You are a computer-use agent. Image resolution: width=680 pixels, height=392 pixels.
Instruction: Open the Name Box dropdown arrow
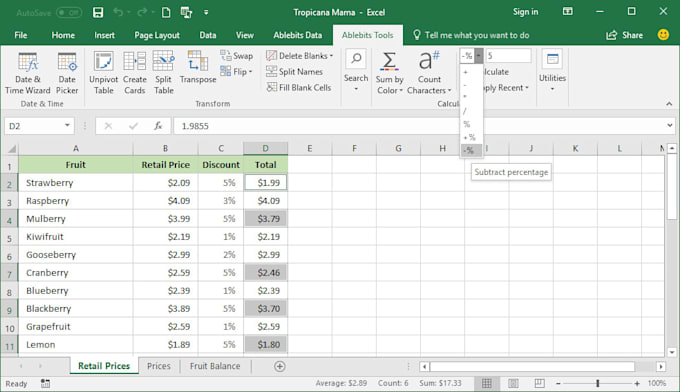pos(67,126)
